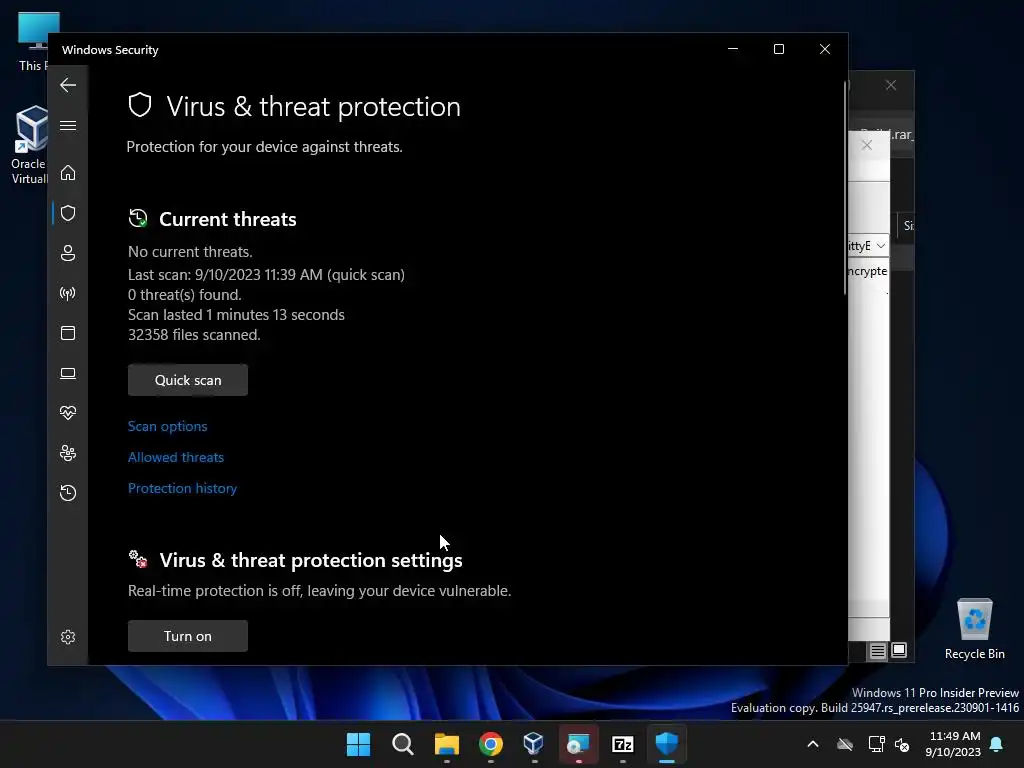The width and height of the screenshot is (1024, 768).
Task: Maximize the Windows Security window
Action: (x=778, y=49)
